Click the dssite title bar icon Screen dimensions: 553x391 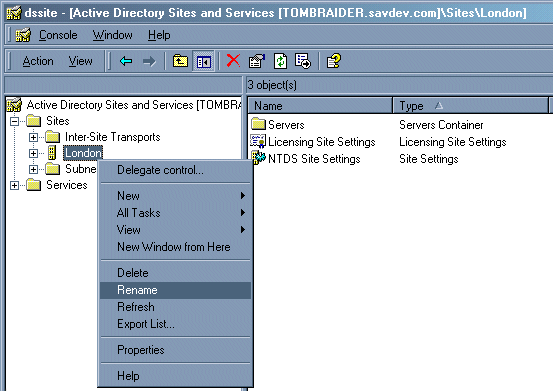tap(14, 13)
